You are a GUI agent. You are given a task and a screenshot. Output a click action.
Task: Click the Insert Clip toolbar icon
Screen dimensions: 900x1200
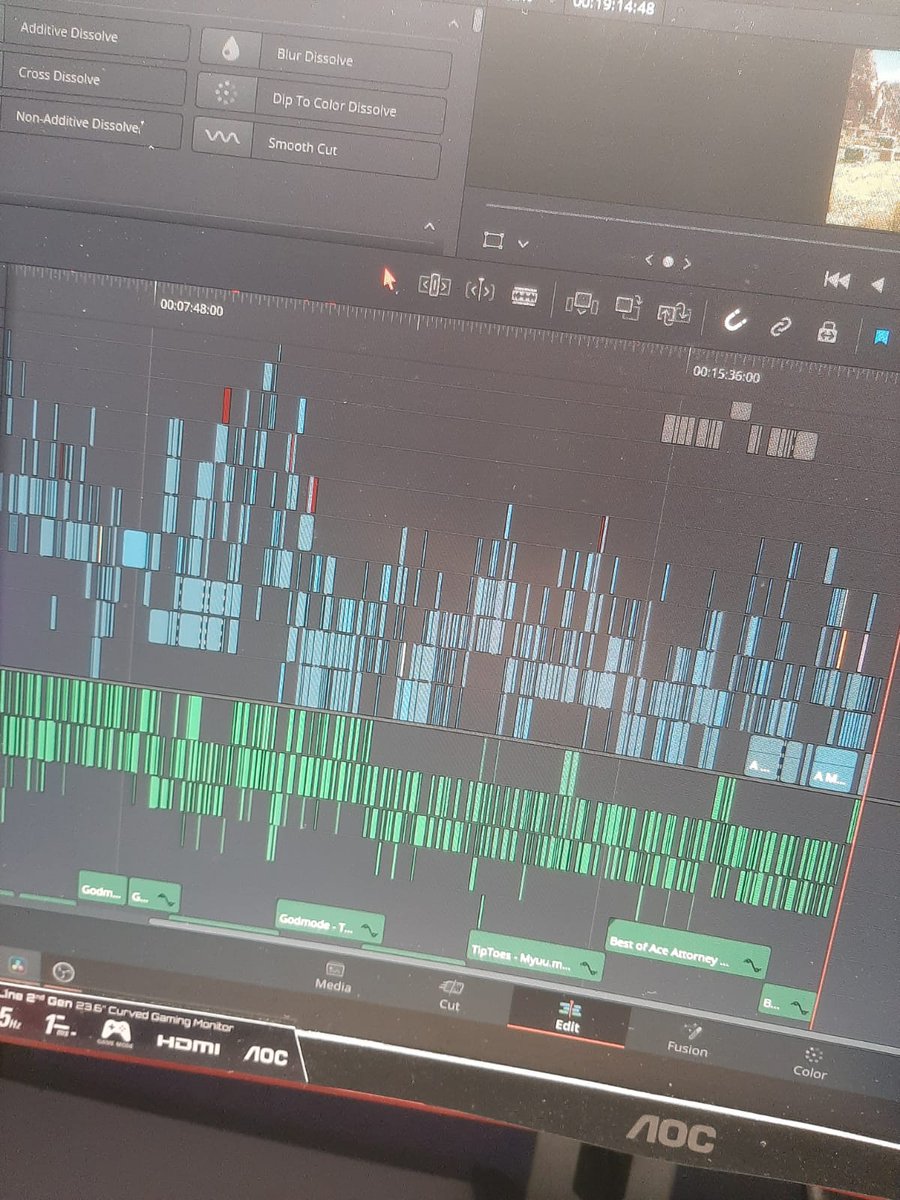(x=581, y=303)
